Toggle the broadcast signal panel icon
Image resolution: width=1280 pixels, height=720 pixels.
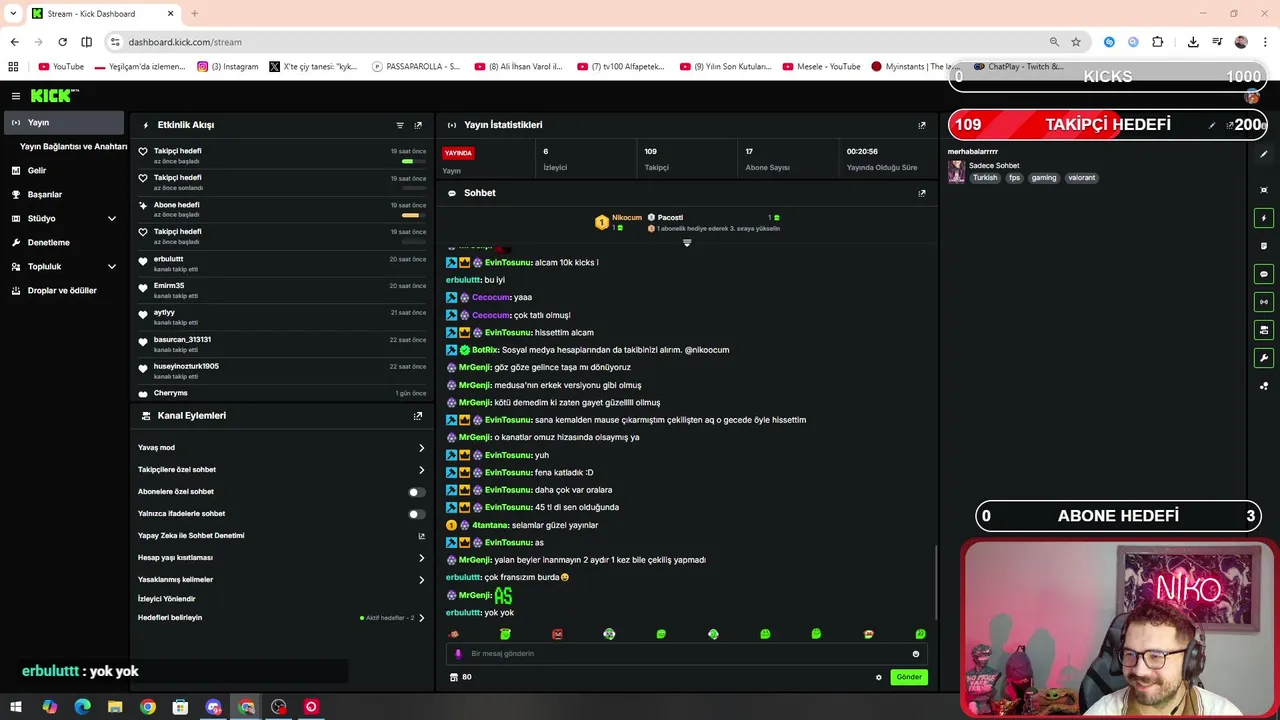tap(1264, 302)
